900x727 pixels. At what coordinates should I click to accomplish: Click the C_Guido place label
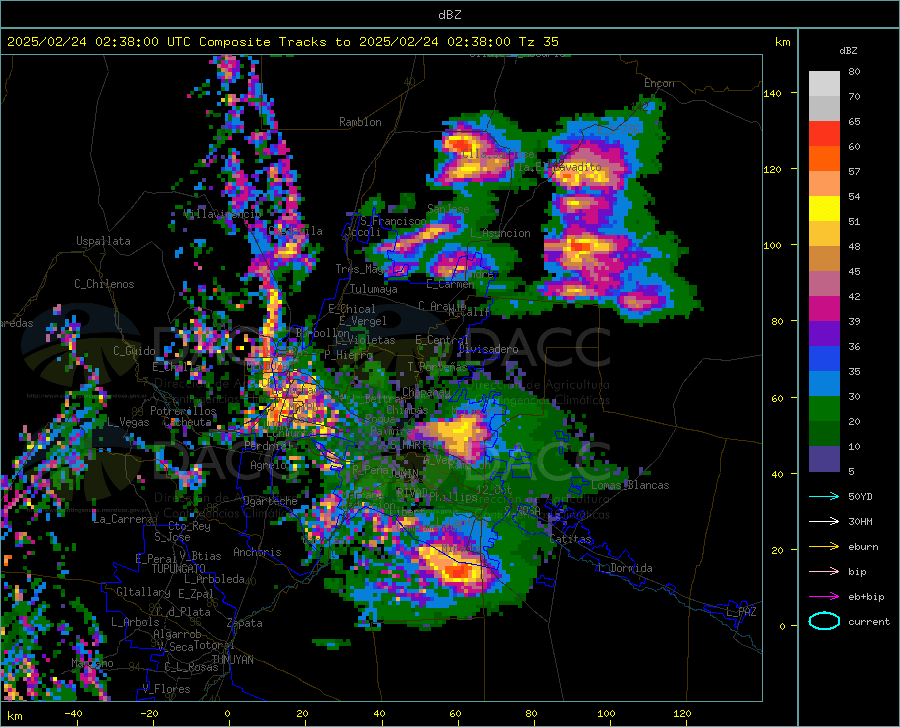134,351
